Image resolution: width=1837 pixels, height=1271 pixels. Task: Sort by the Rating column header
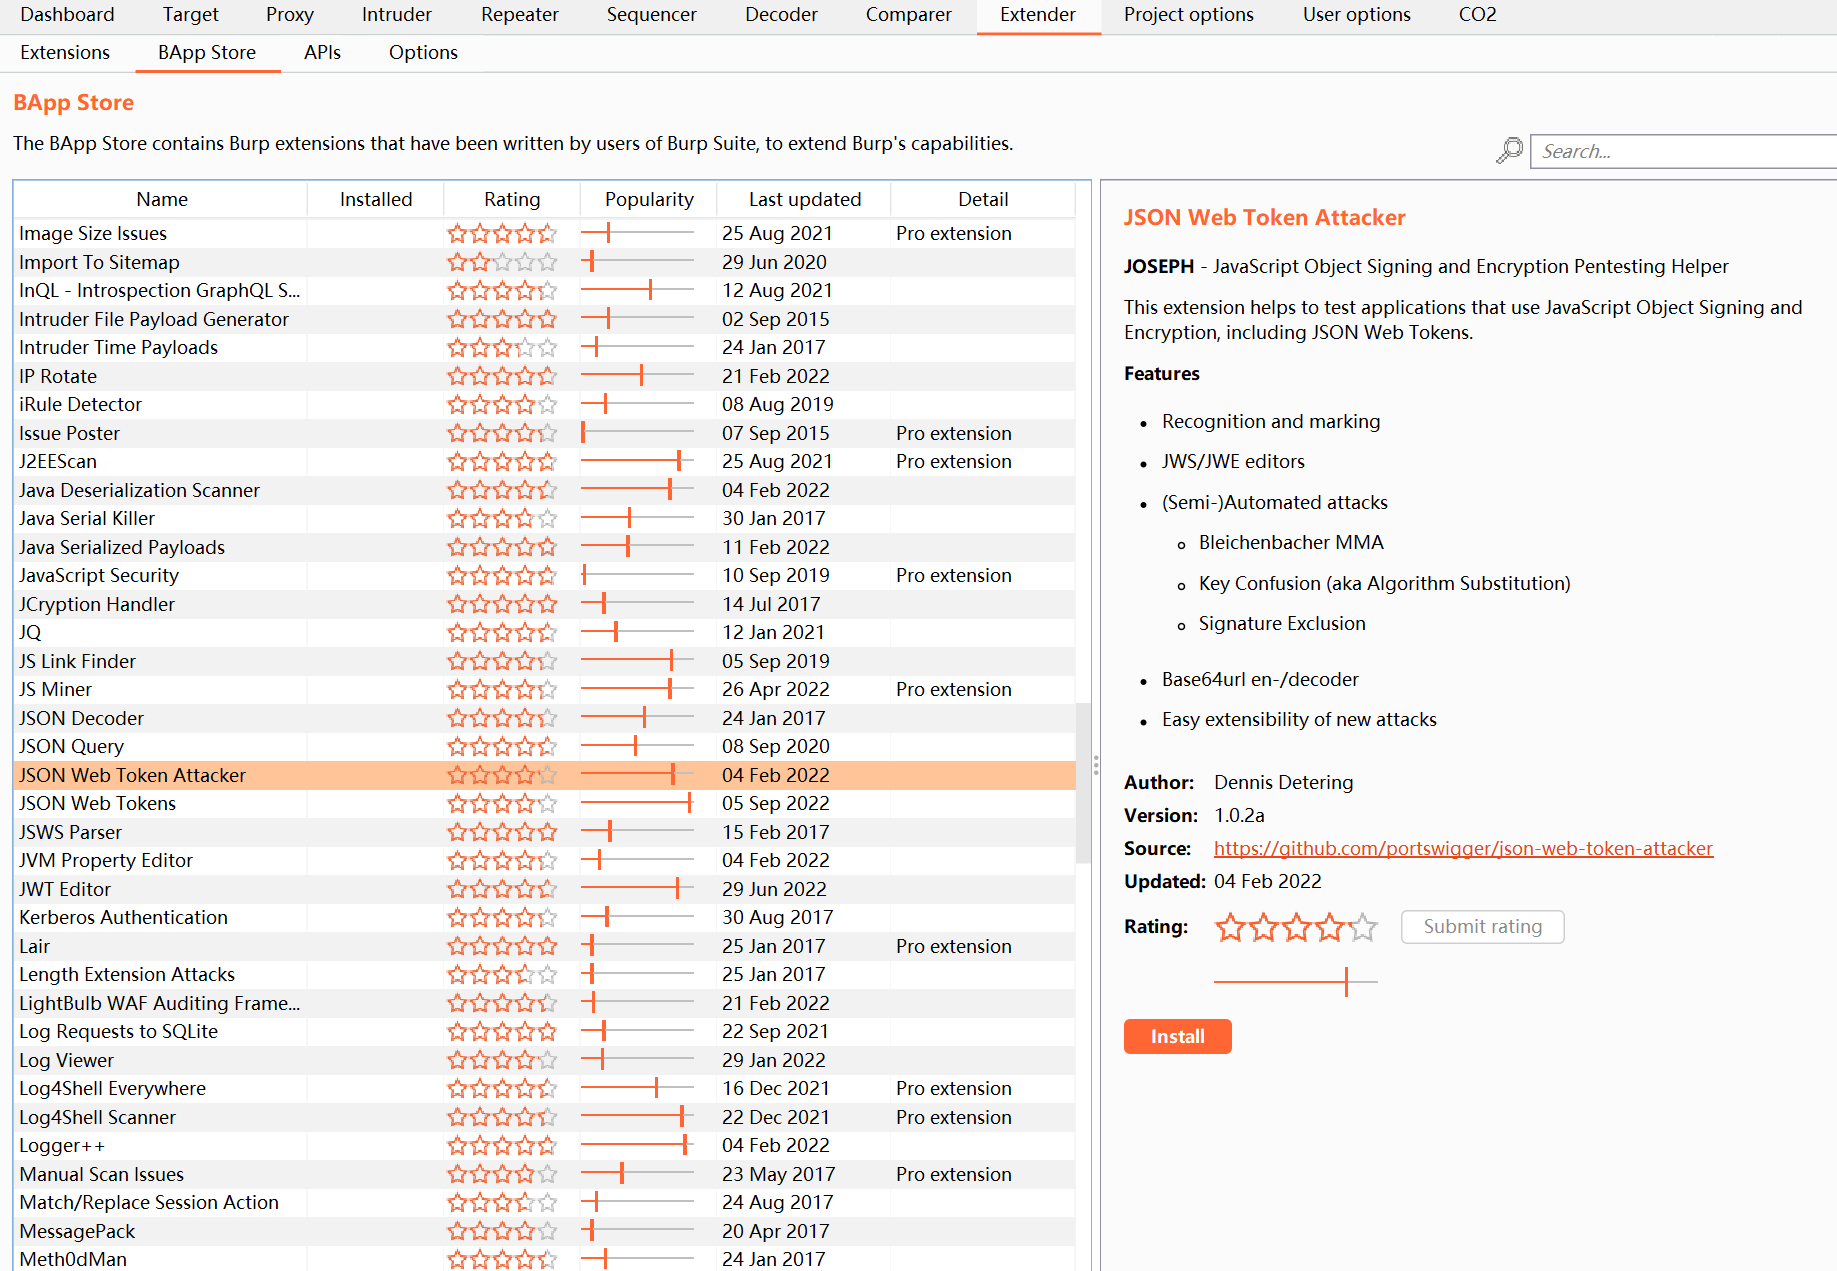pyautogui.click(x=512, y=200)
